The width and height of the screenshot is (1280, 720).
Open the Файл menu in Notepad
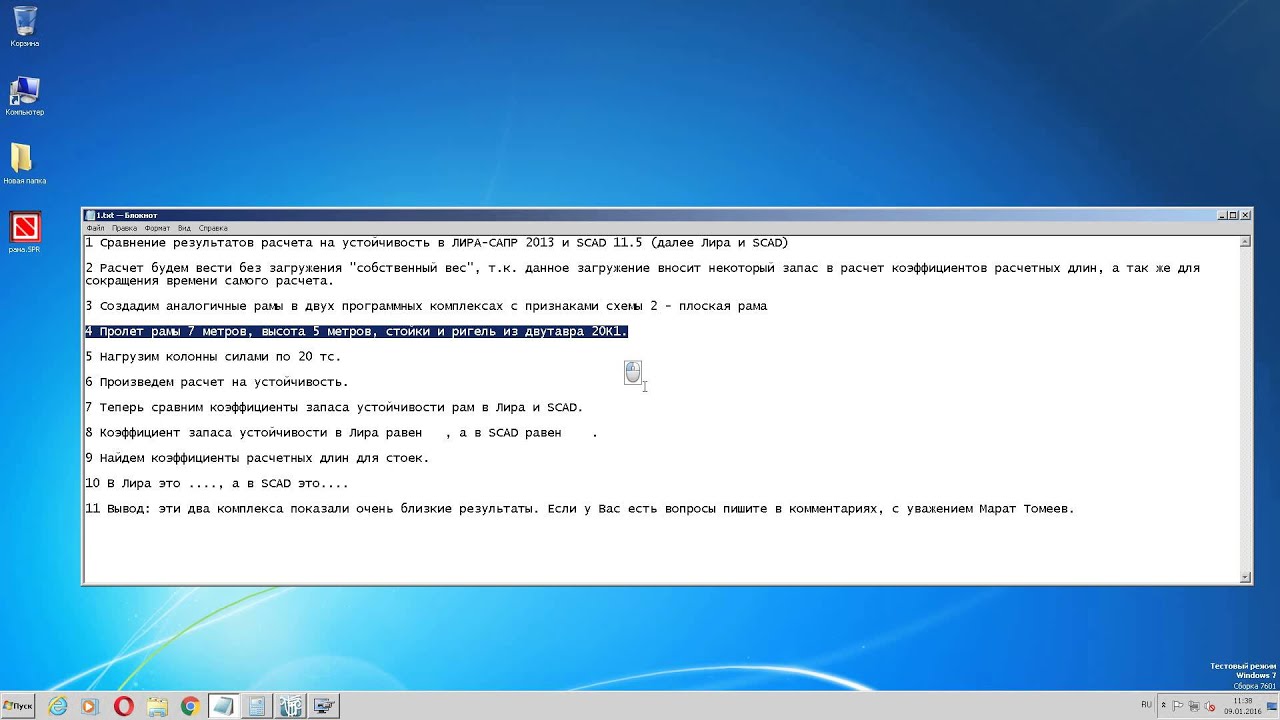click(x=95, y=228)
